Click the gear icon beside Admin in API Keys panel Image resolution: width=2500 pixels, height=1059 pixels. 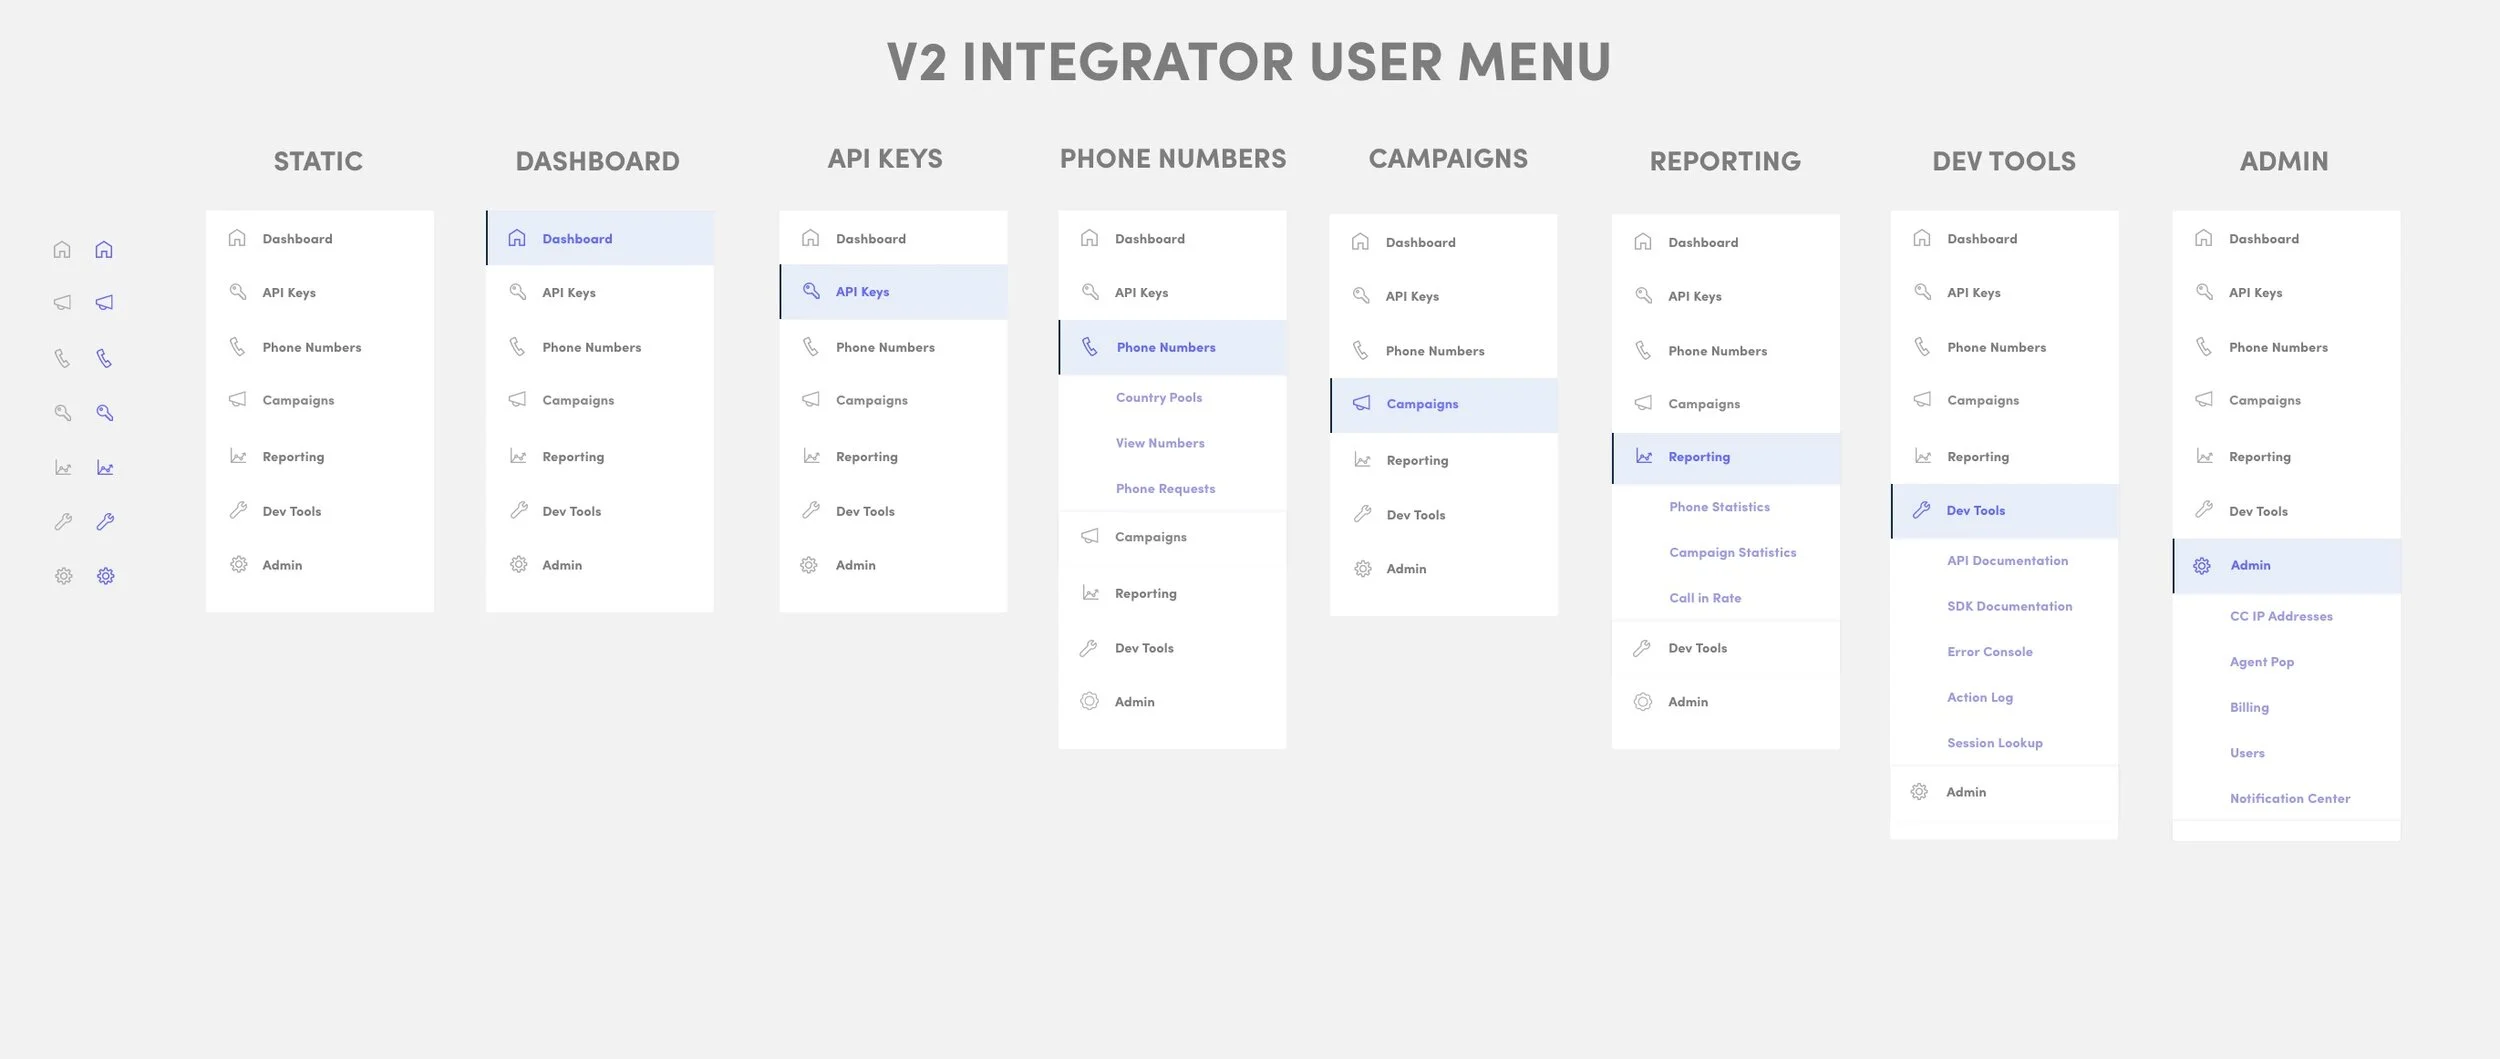(x=809, y=565)
